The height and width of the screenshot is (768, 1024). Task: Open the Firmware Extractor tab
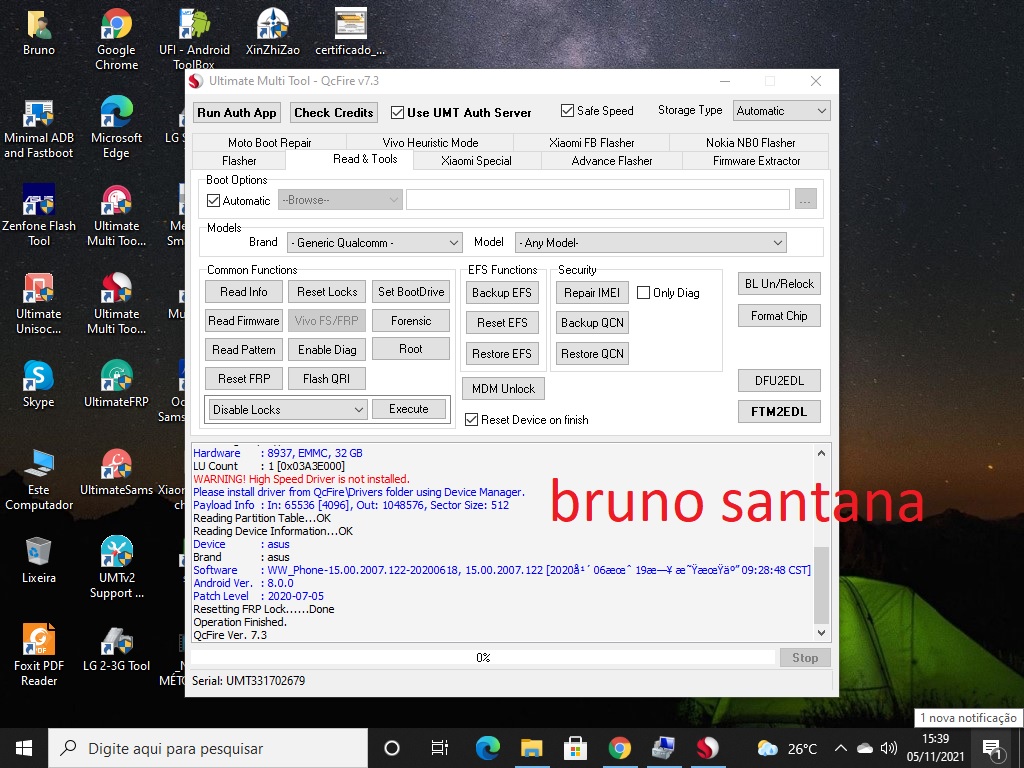[756, 161]
